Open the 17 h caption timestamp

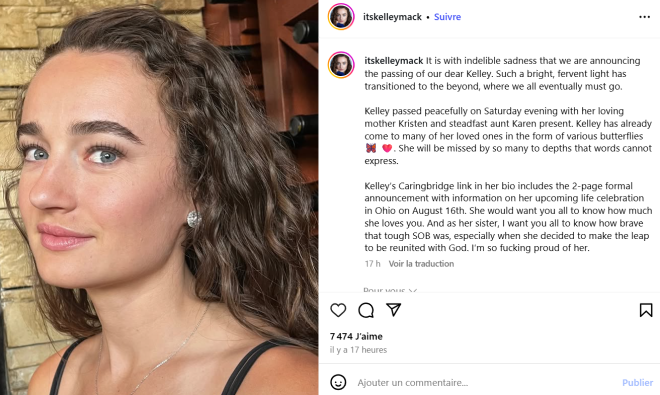point(372,264)
